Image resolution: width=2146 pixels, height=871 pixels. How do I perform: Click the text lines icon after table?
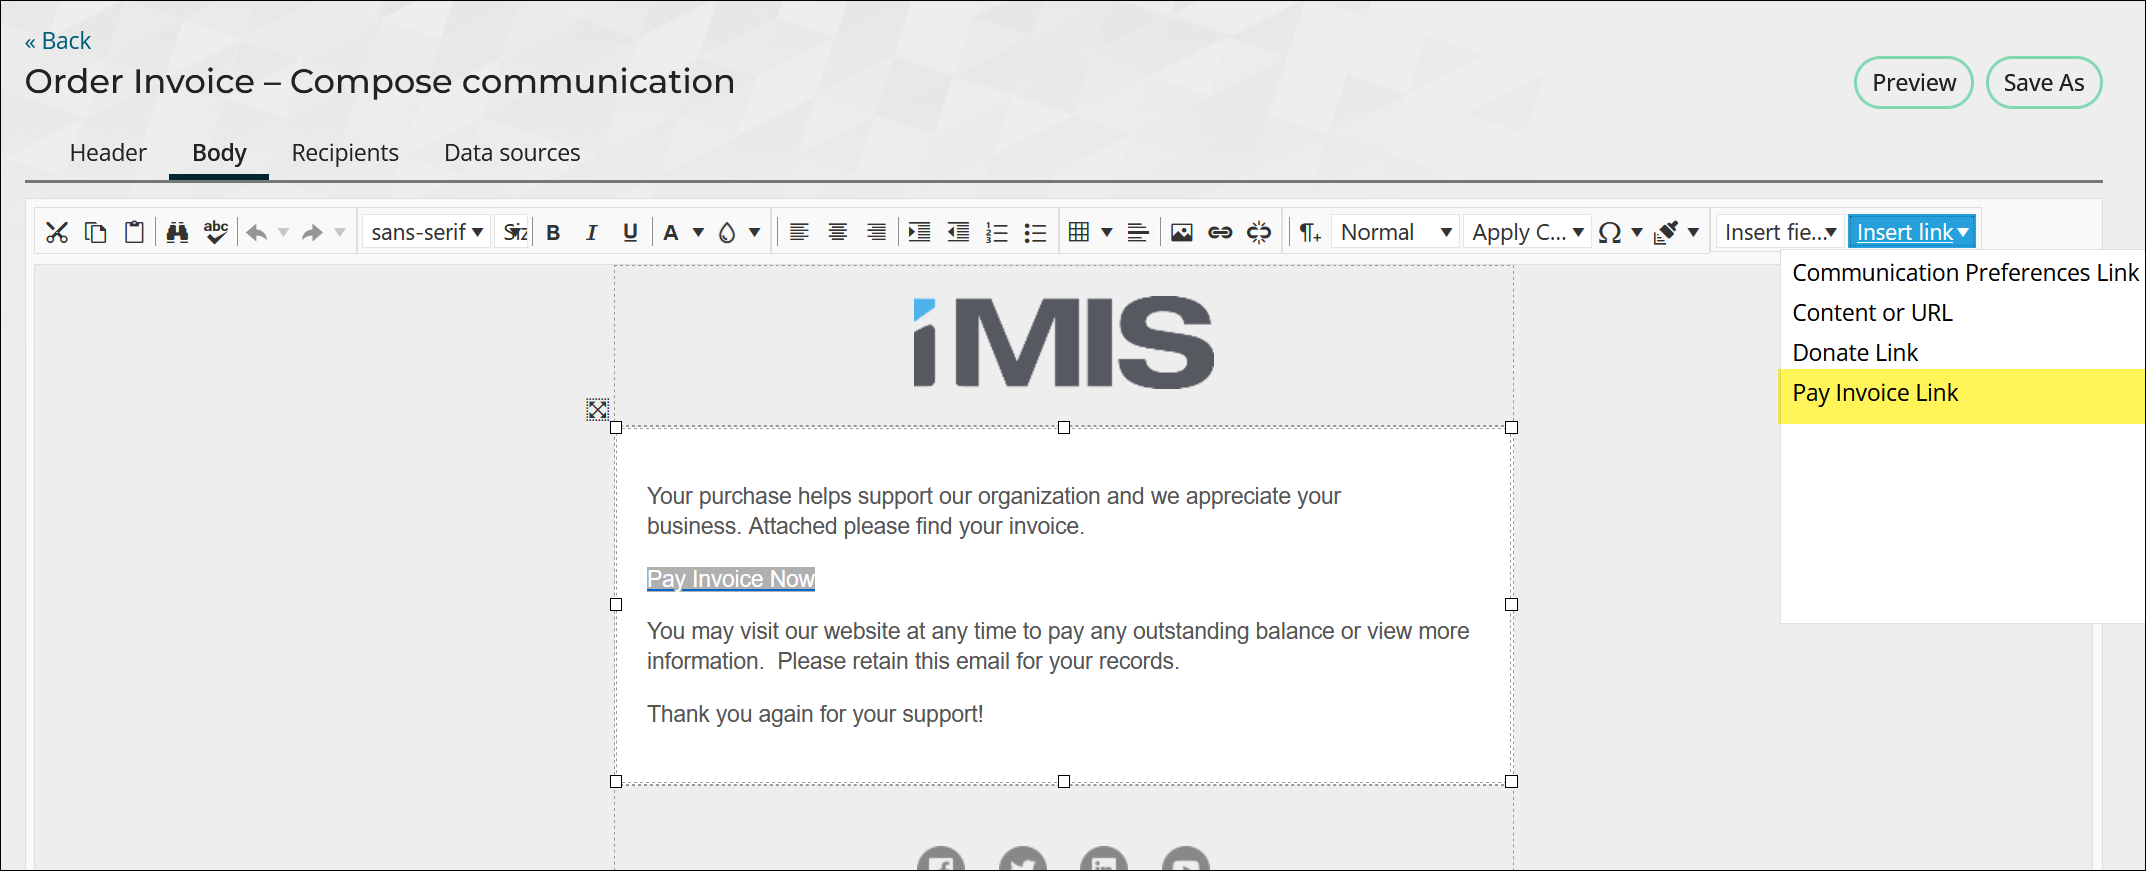tap(1138, 233)
